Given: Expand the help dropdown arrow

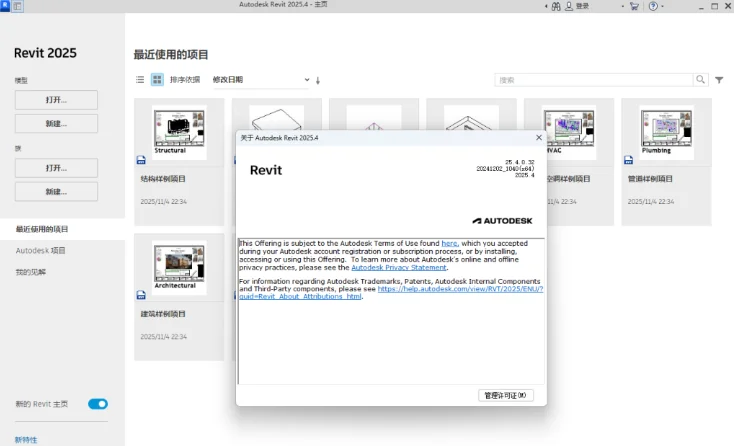Looking at the screenshot, I should pyautogui.click(x=662, y=7).
